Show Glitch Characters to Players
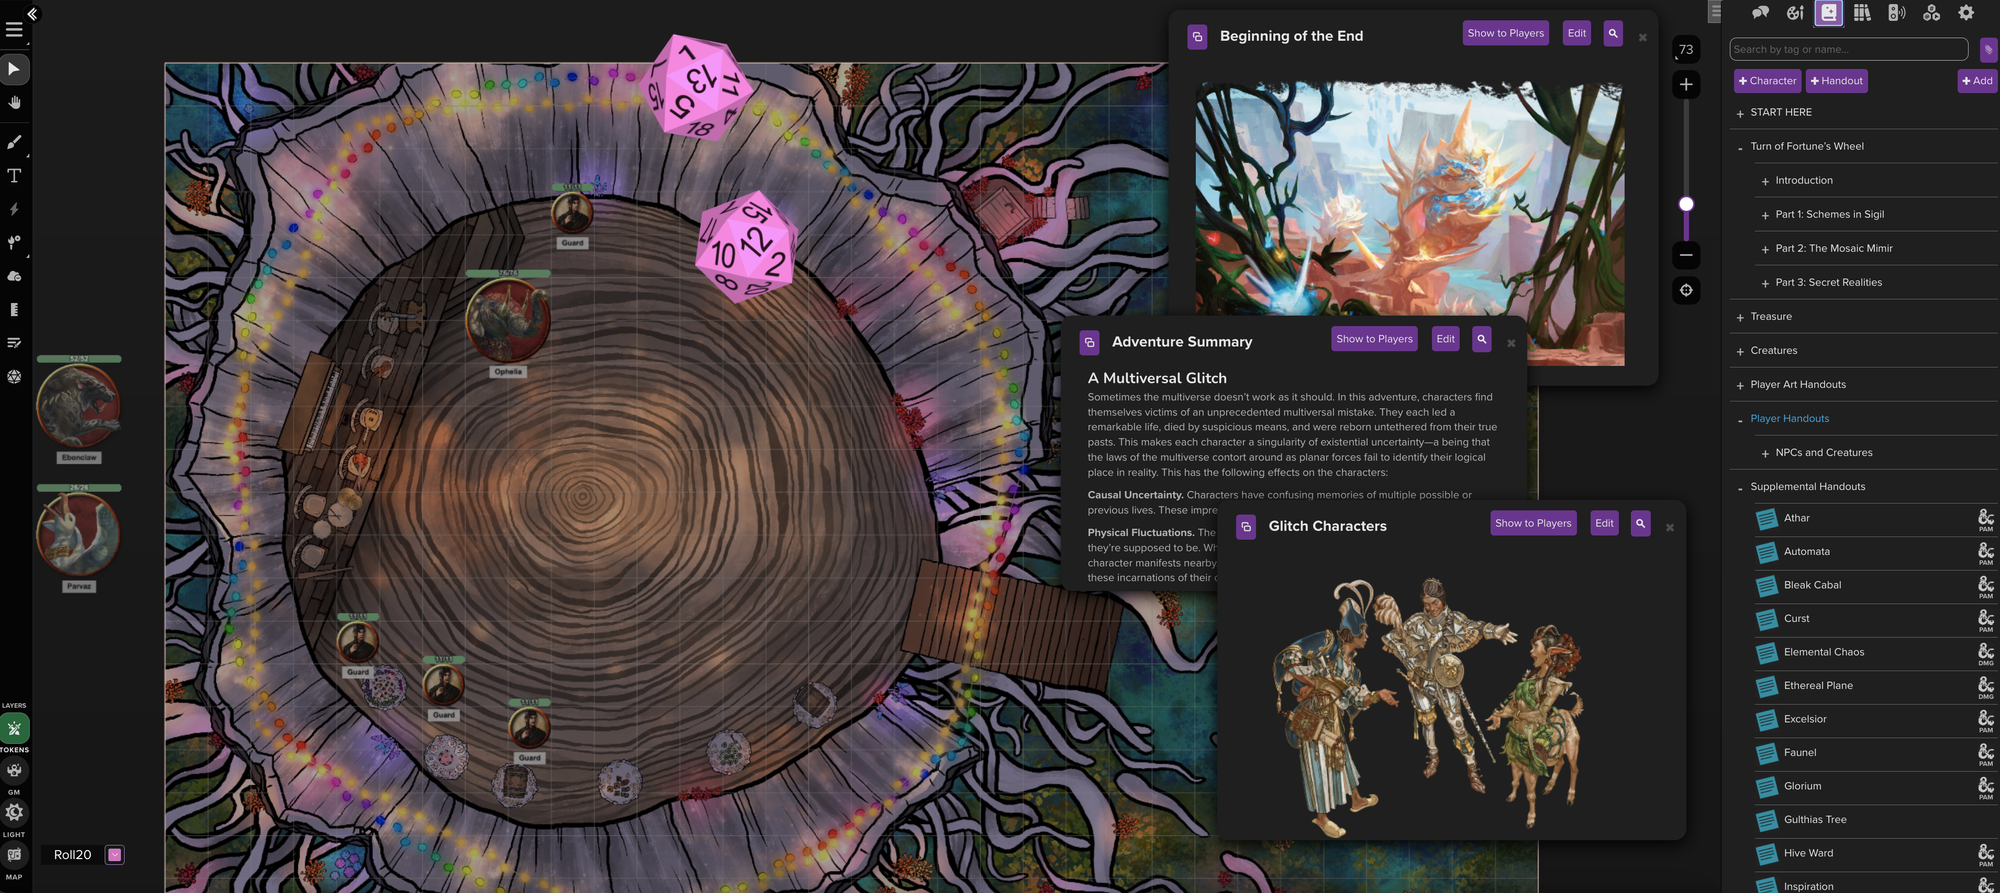The width and height of the screenshot is (2000, 893). click(1533, 523)
